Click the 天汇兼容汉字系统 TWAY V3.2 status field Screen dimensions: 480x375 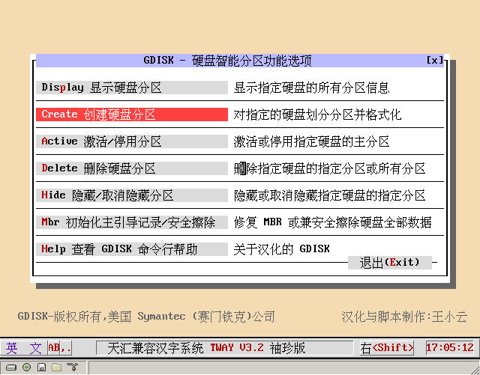(224, 348)
